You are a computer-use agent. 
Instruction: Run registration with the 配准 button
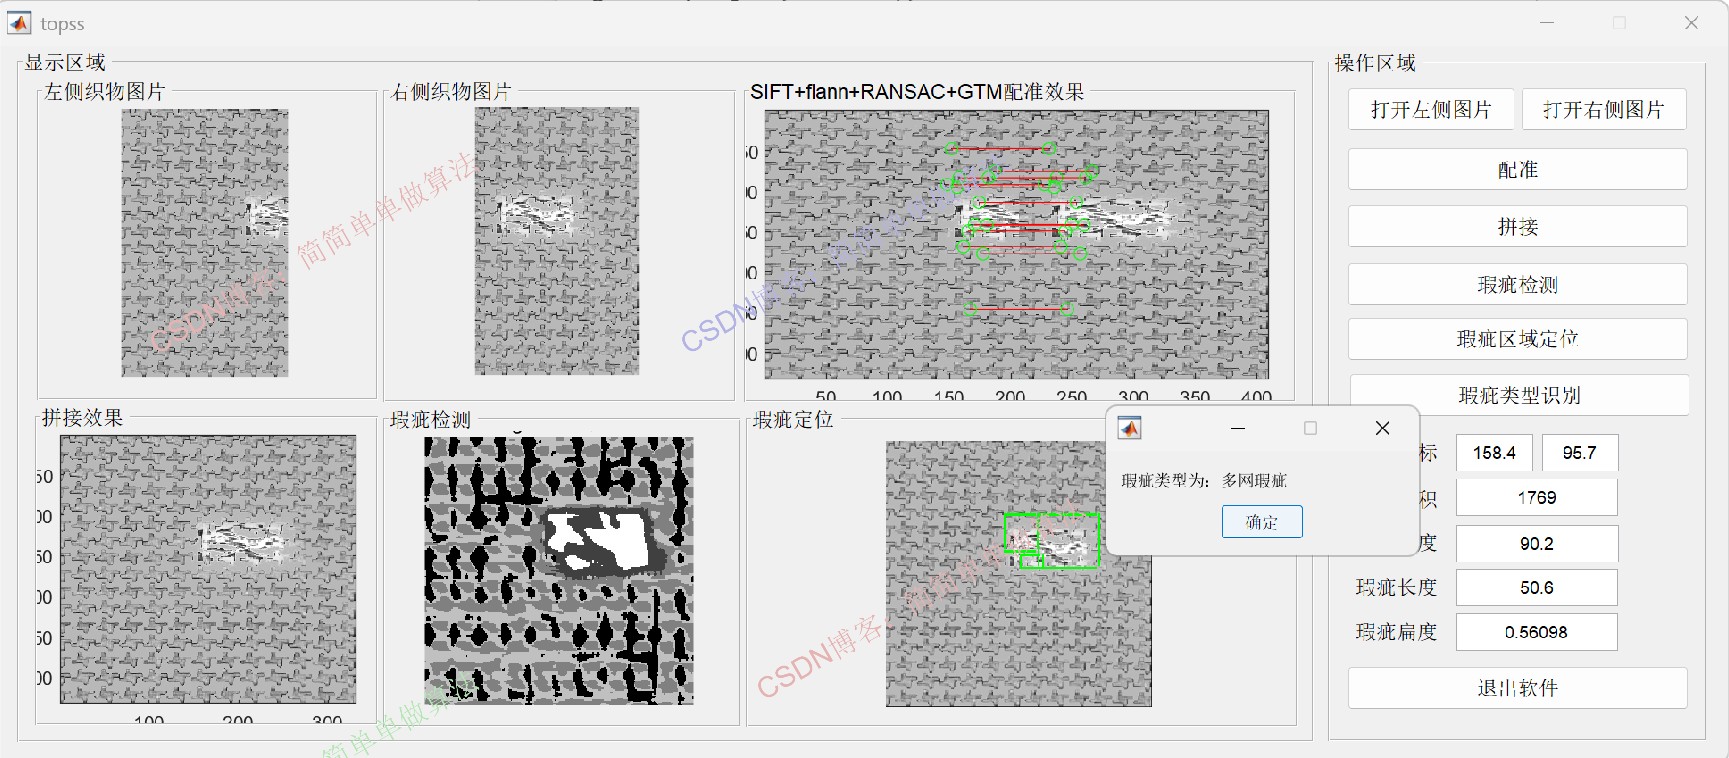pos(1518,170)
